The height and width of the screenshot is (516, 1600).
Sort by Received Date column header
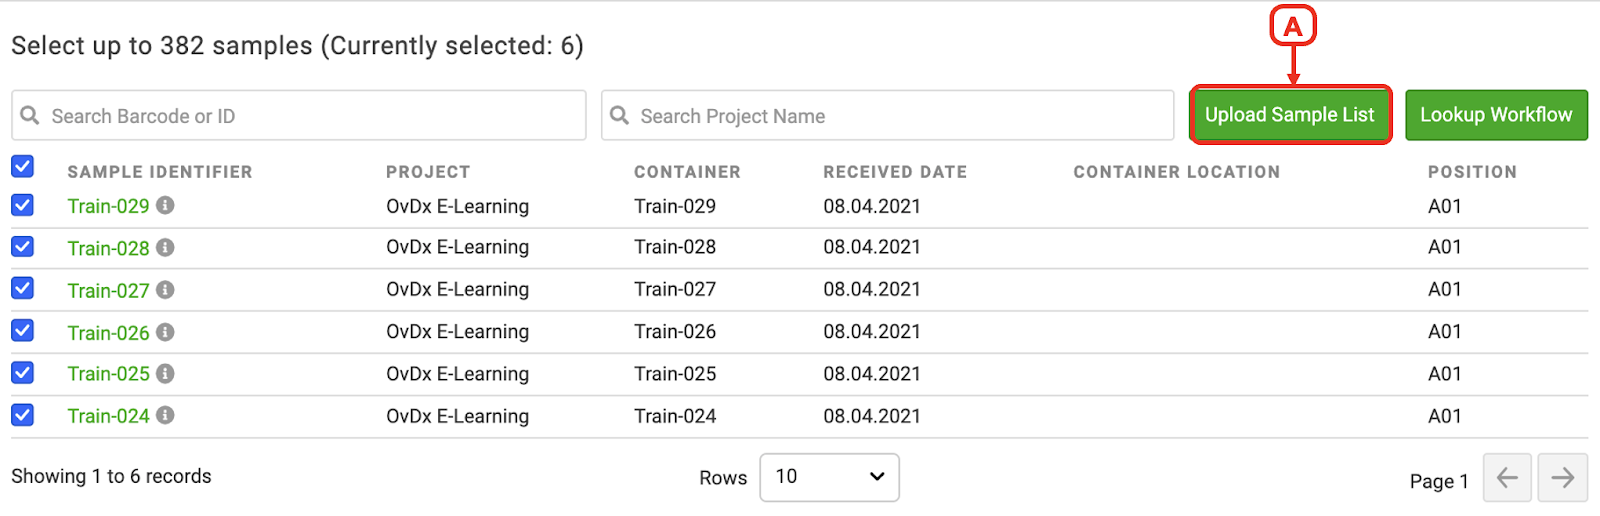click(895, 172)
